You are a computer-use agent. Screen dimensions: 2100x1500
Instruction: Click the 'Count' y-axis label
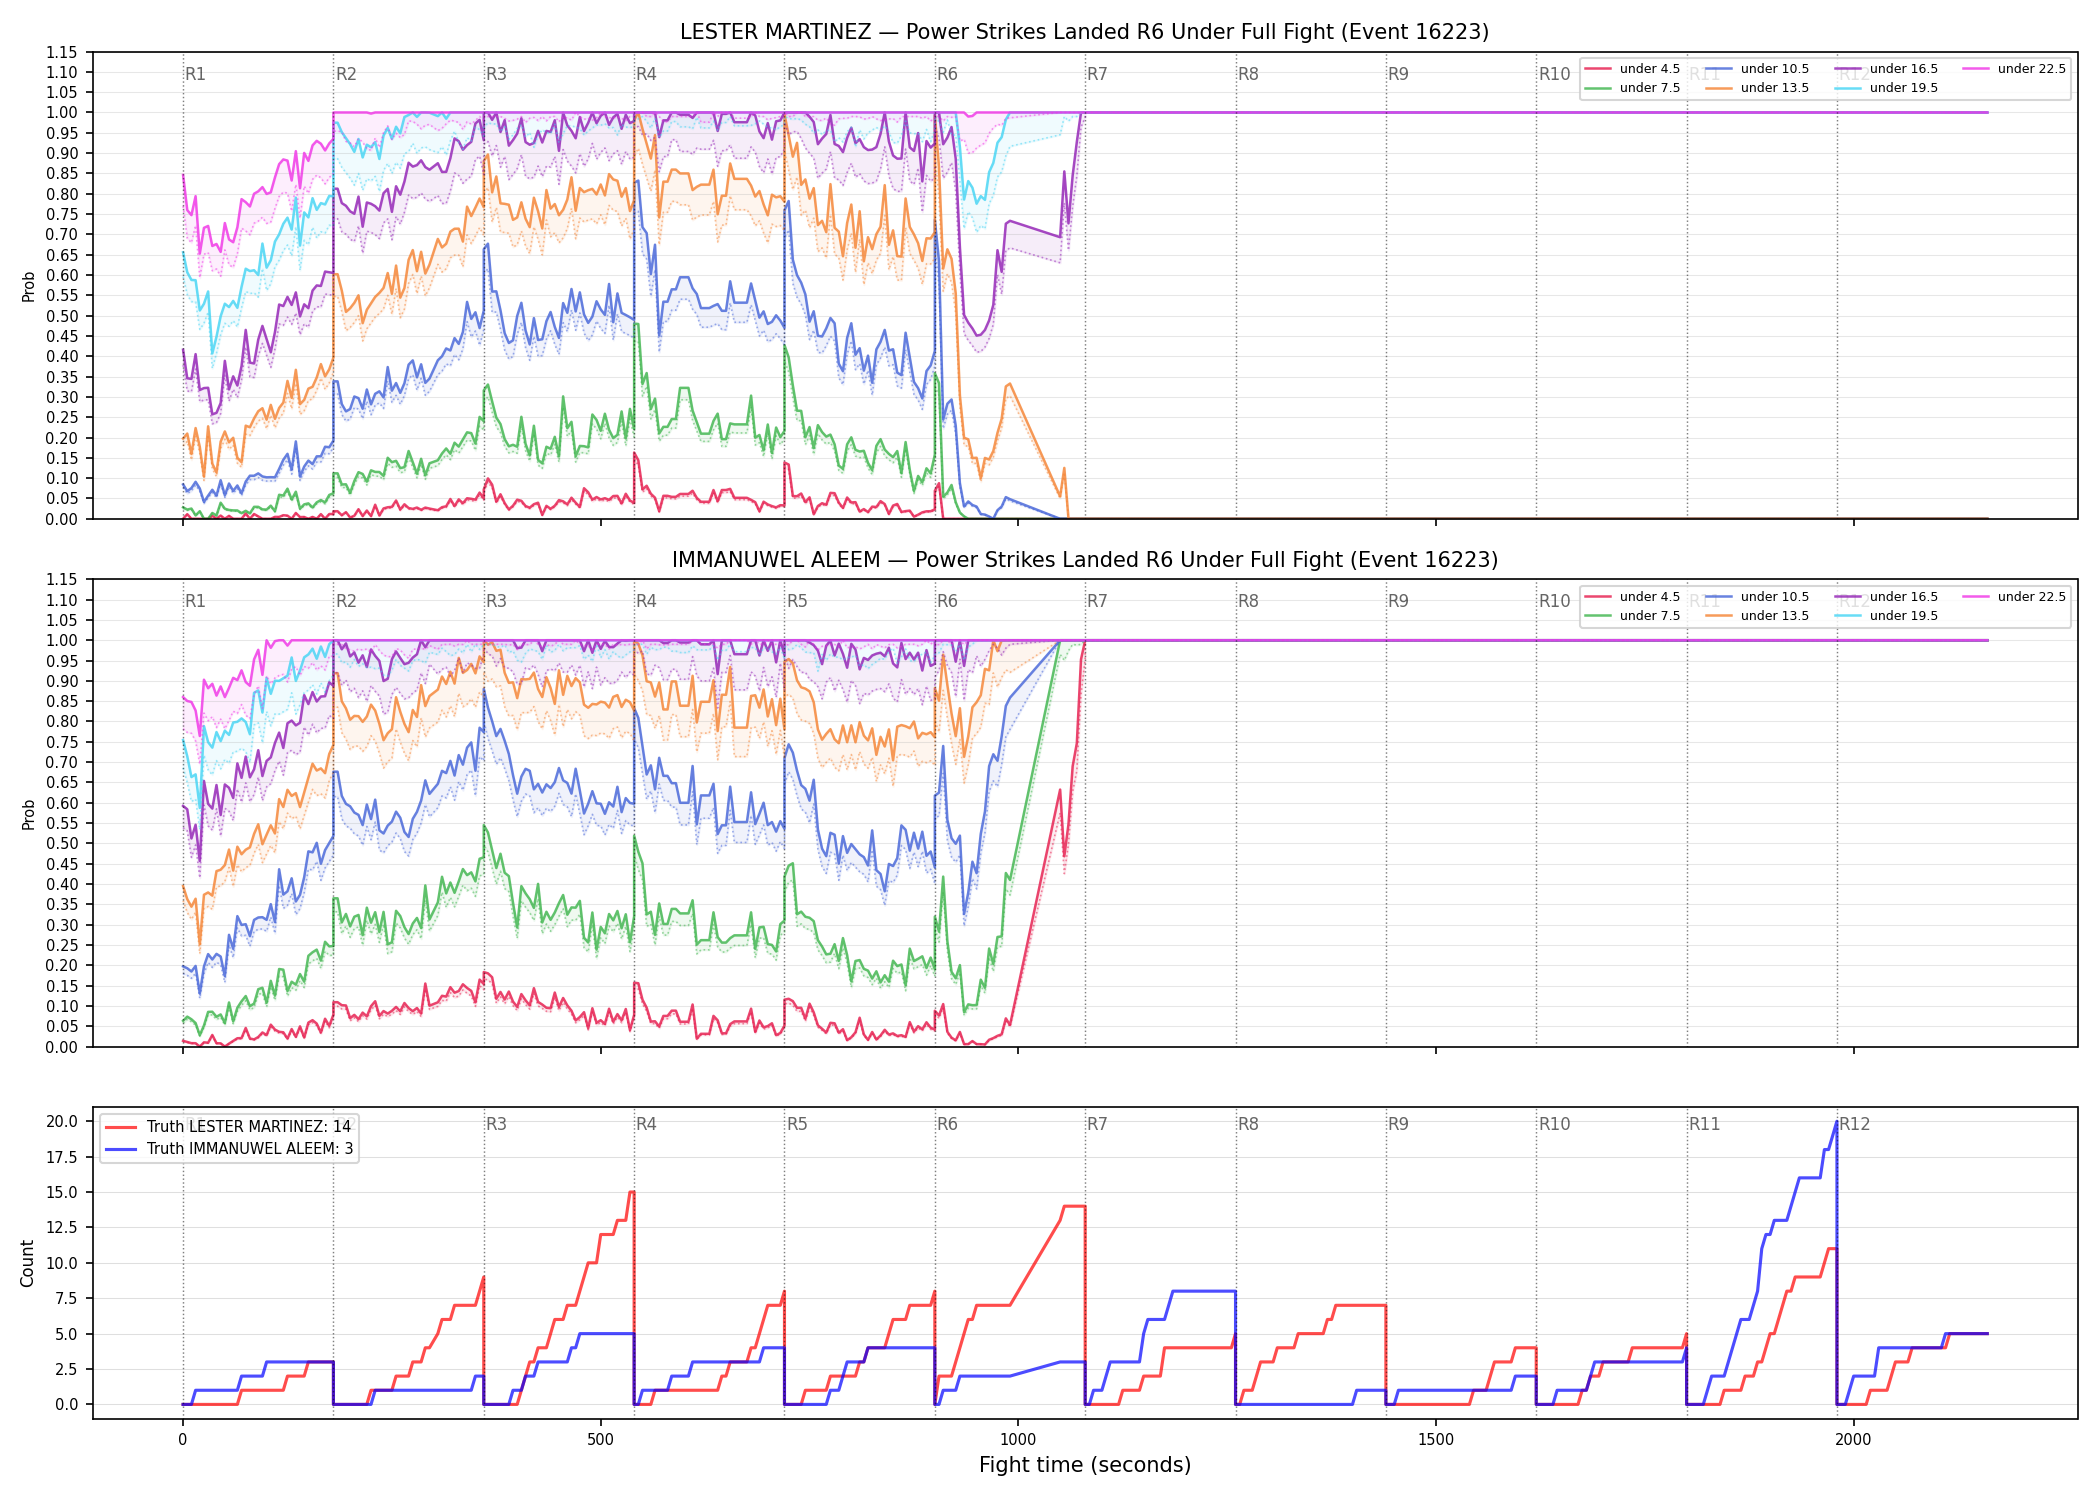27,1263
